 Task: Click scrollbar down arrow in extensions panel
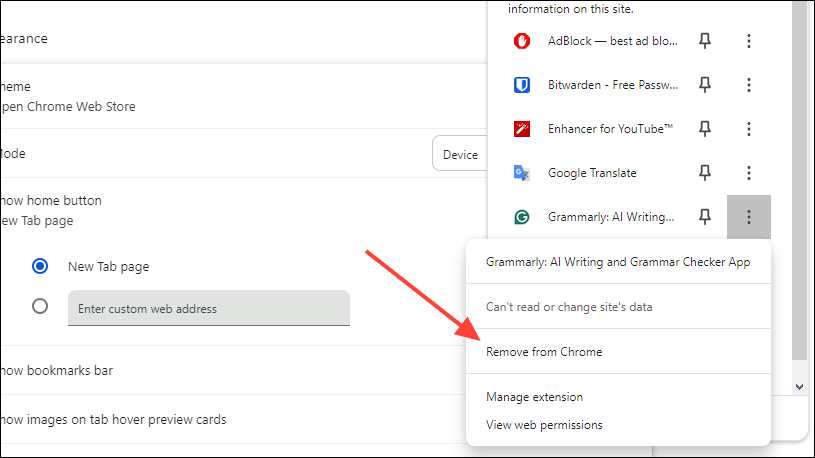tap(799, 387)
